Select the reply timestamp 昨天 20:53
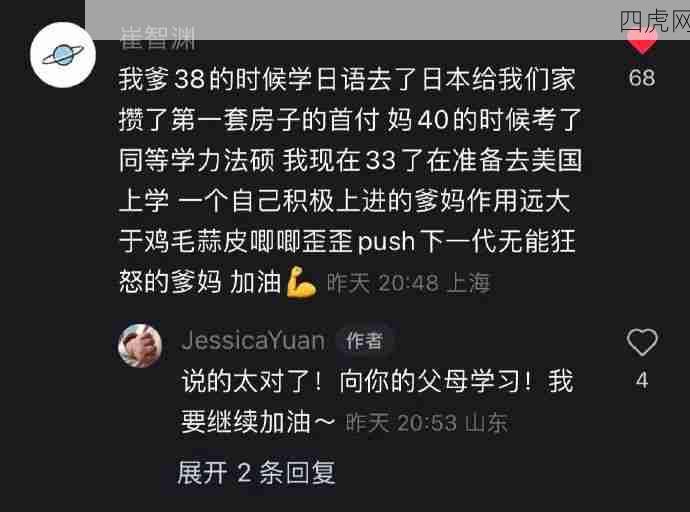Image resolution: width=690 pixels, height=512 pixels. point(401,423)
